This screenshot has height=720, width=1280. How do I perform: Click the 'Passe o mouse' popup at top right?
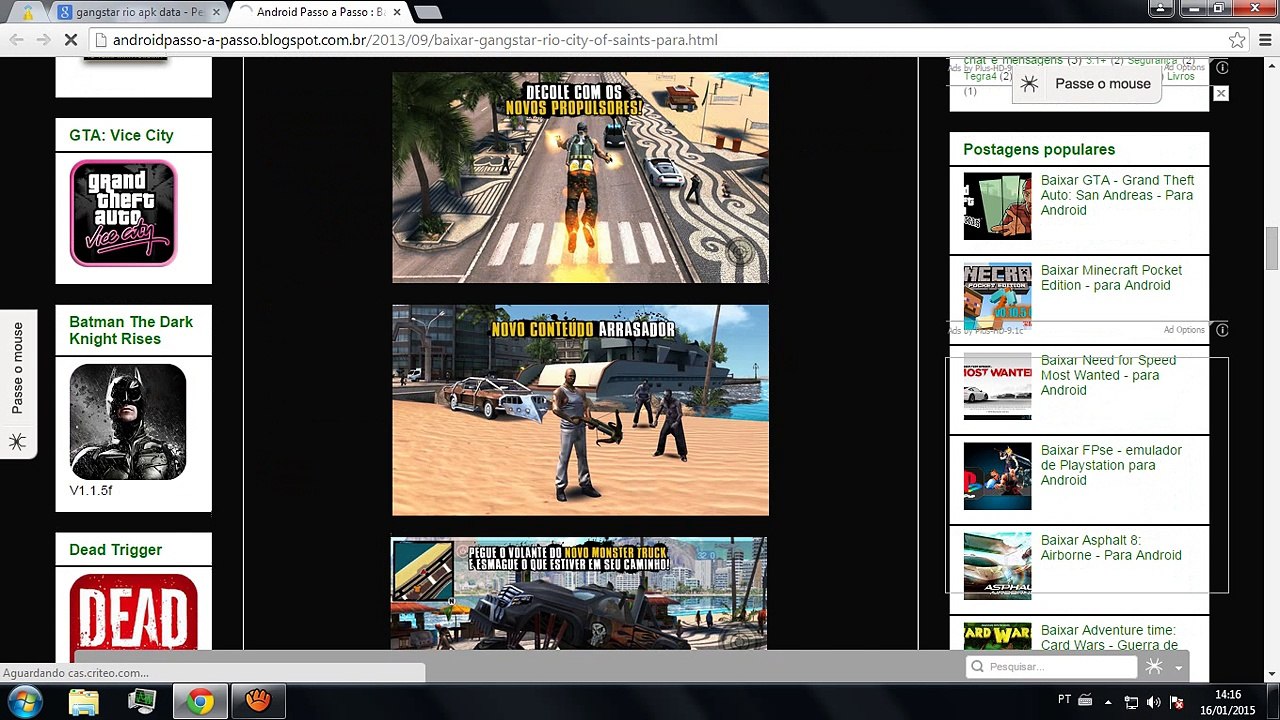(1087, 84)
